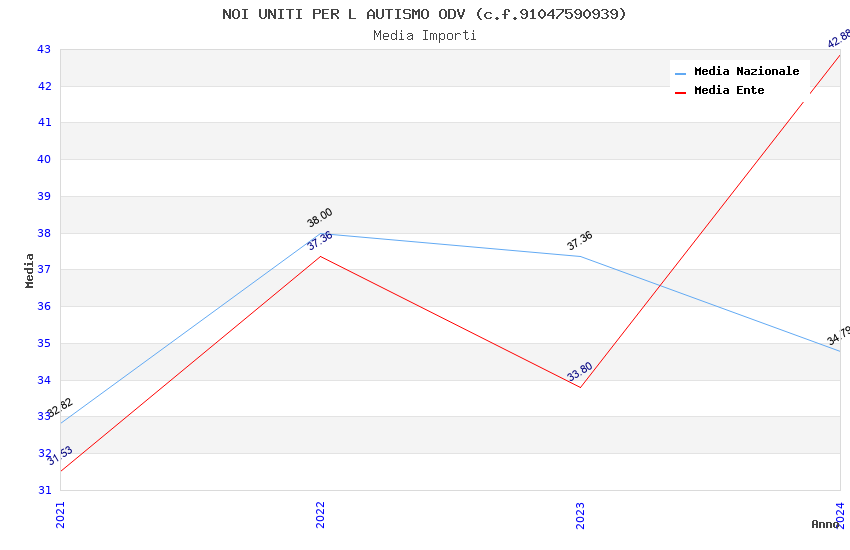The height and width of the screenshot is (550, 850).
Task: Click the 31.53 data label at 2021
Action: 60,456
